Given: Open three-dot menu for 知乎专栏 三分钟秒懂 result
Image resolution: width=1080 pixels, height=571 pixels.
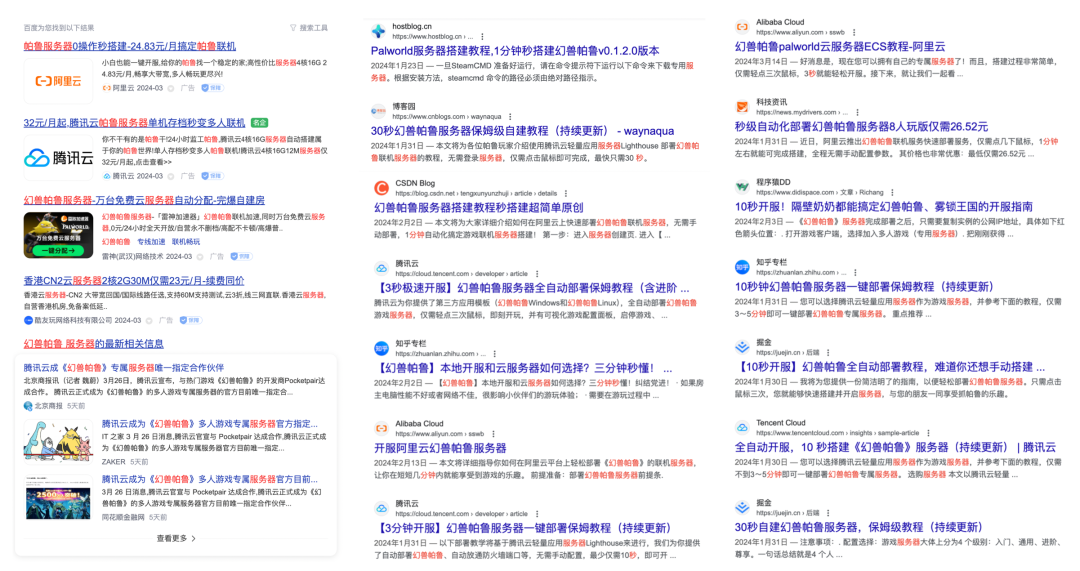Looking at the screenshot, I should (494, 354).
